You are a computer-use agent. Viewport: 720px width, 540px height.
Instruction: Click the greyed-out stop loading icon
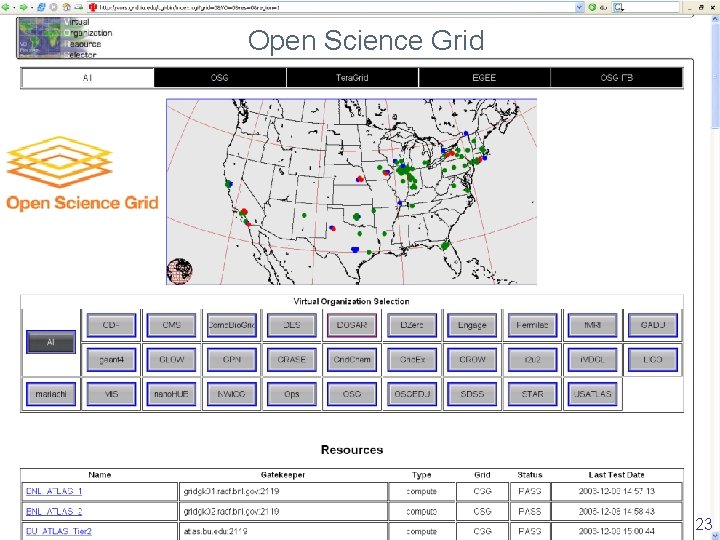(x=54, y=7)
